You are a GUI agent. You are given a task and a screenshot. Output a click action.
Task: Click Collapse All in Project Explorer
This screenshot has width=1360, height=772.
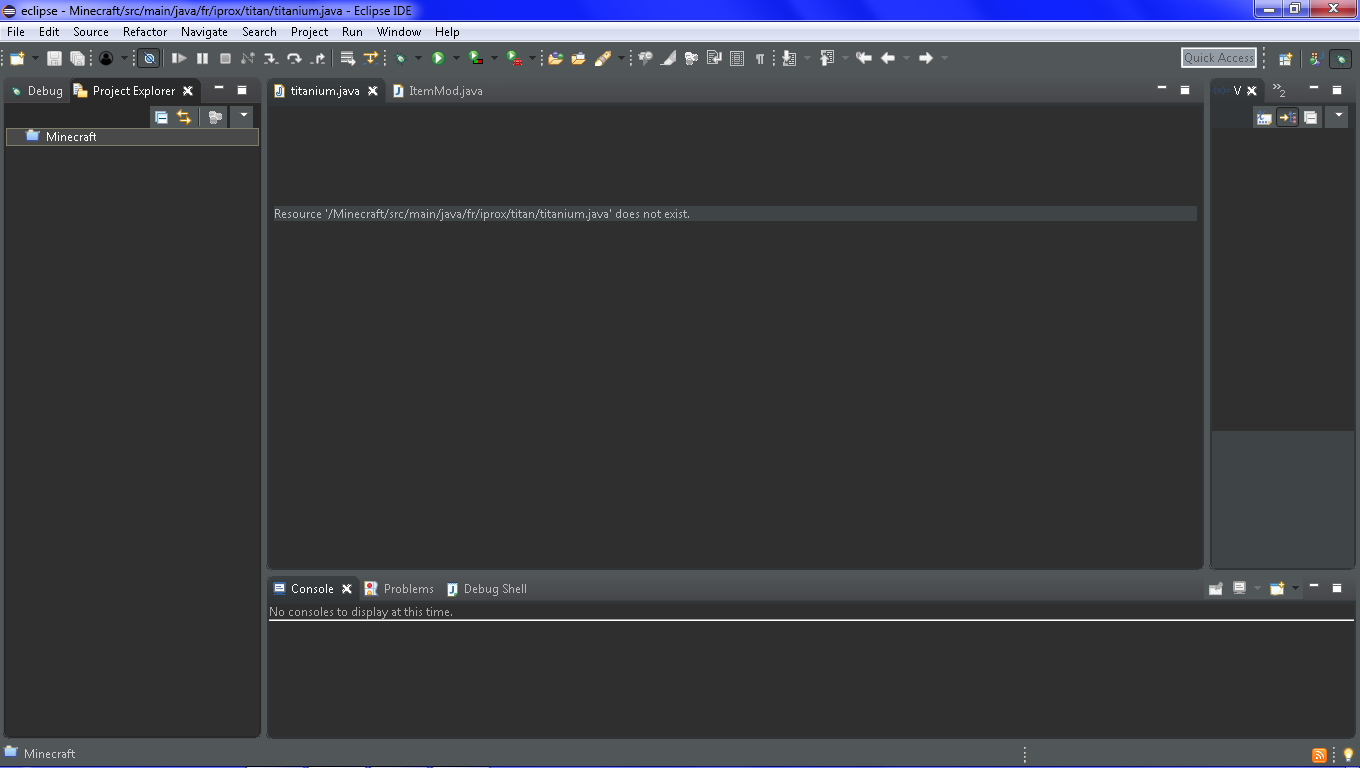[x=161, y=117]
